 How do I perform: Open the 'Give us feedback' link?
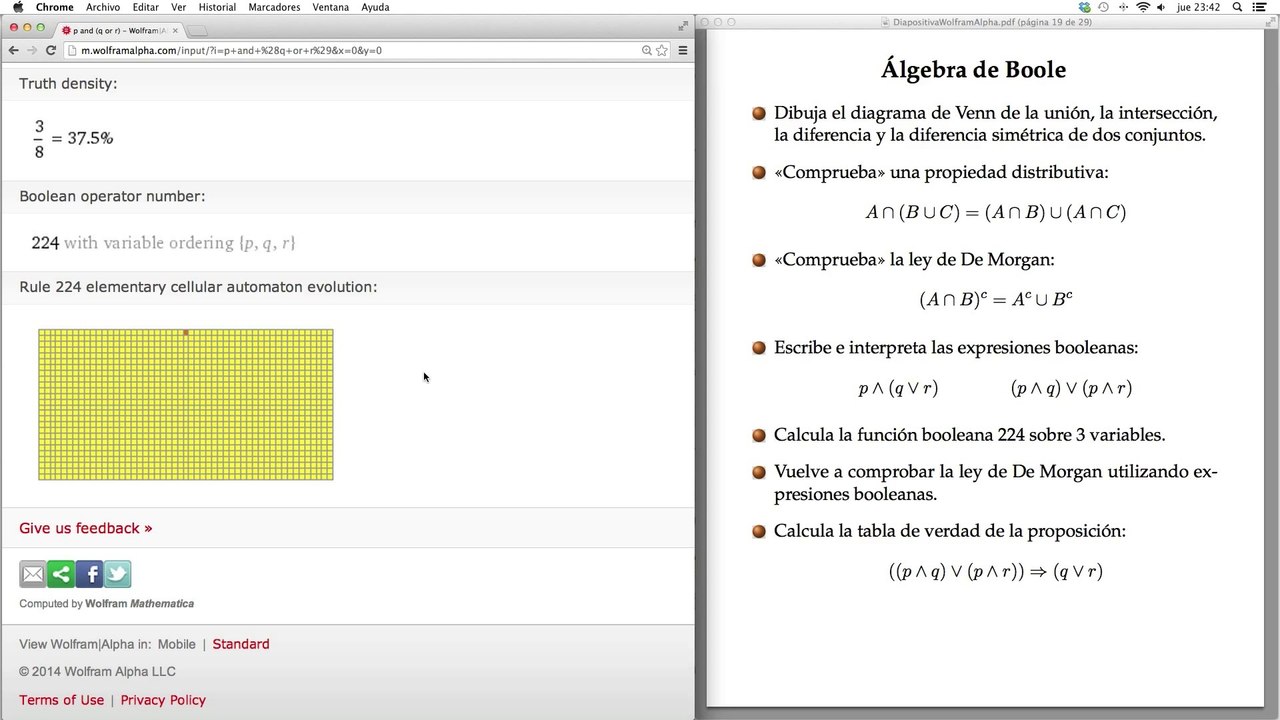coord(86,528)
